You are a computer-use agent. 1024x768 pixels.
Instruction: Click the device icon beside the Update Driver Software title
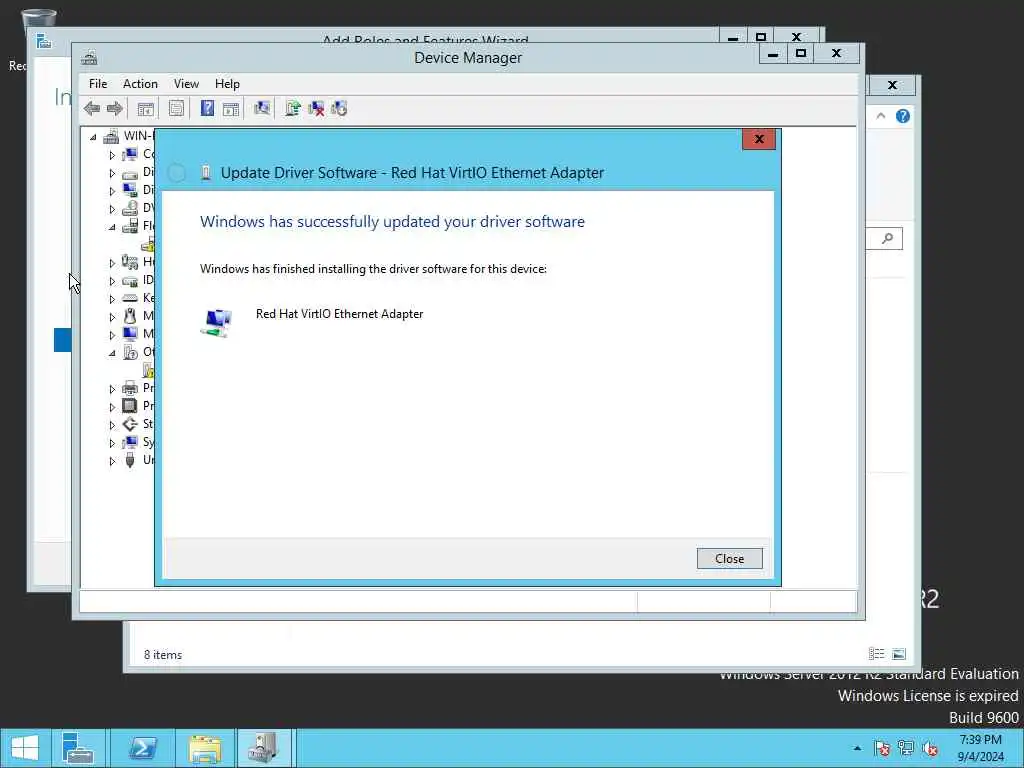coord(206,172)
